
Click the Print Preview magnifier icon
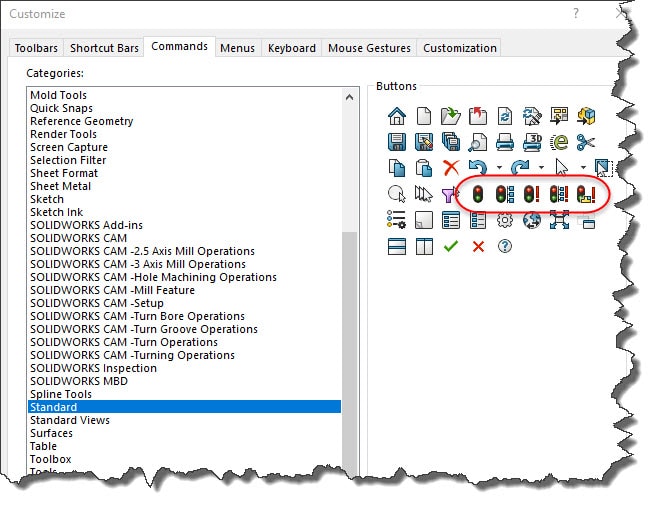pyautogui.click(x=478, y=142)
